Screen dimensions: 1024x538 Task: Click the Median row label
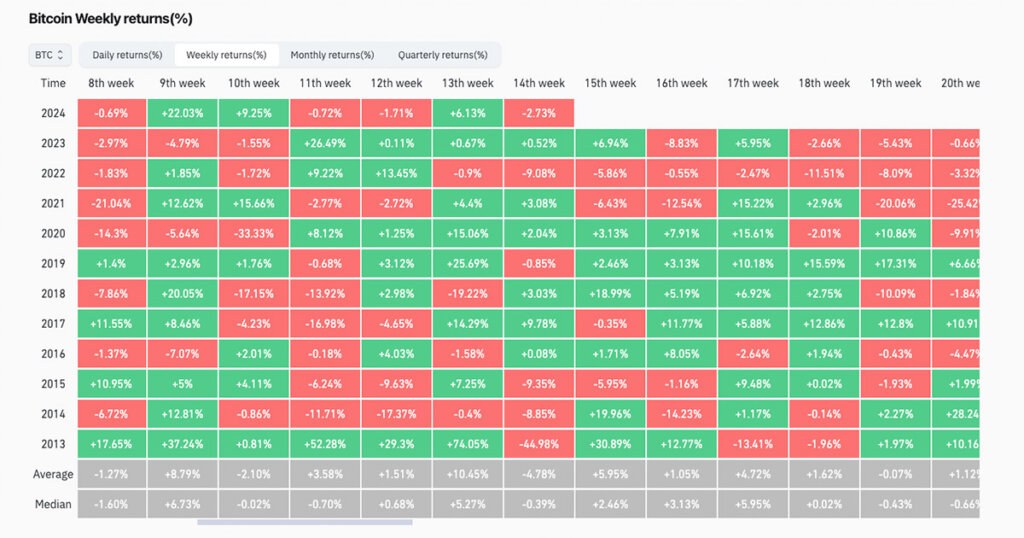54,504
